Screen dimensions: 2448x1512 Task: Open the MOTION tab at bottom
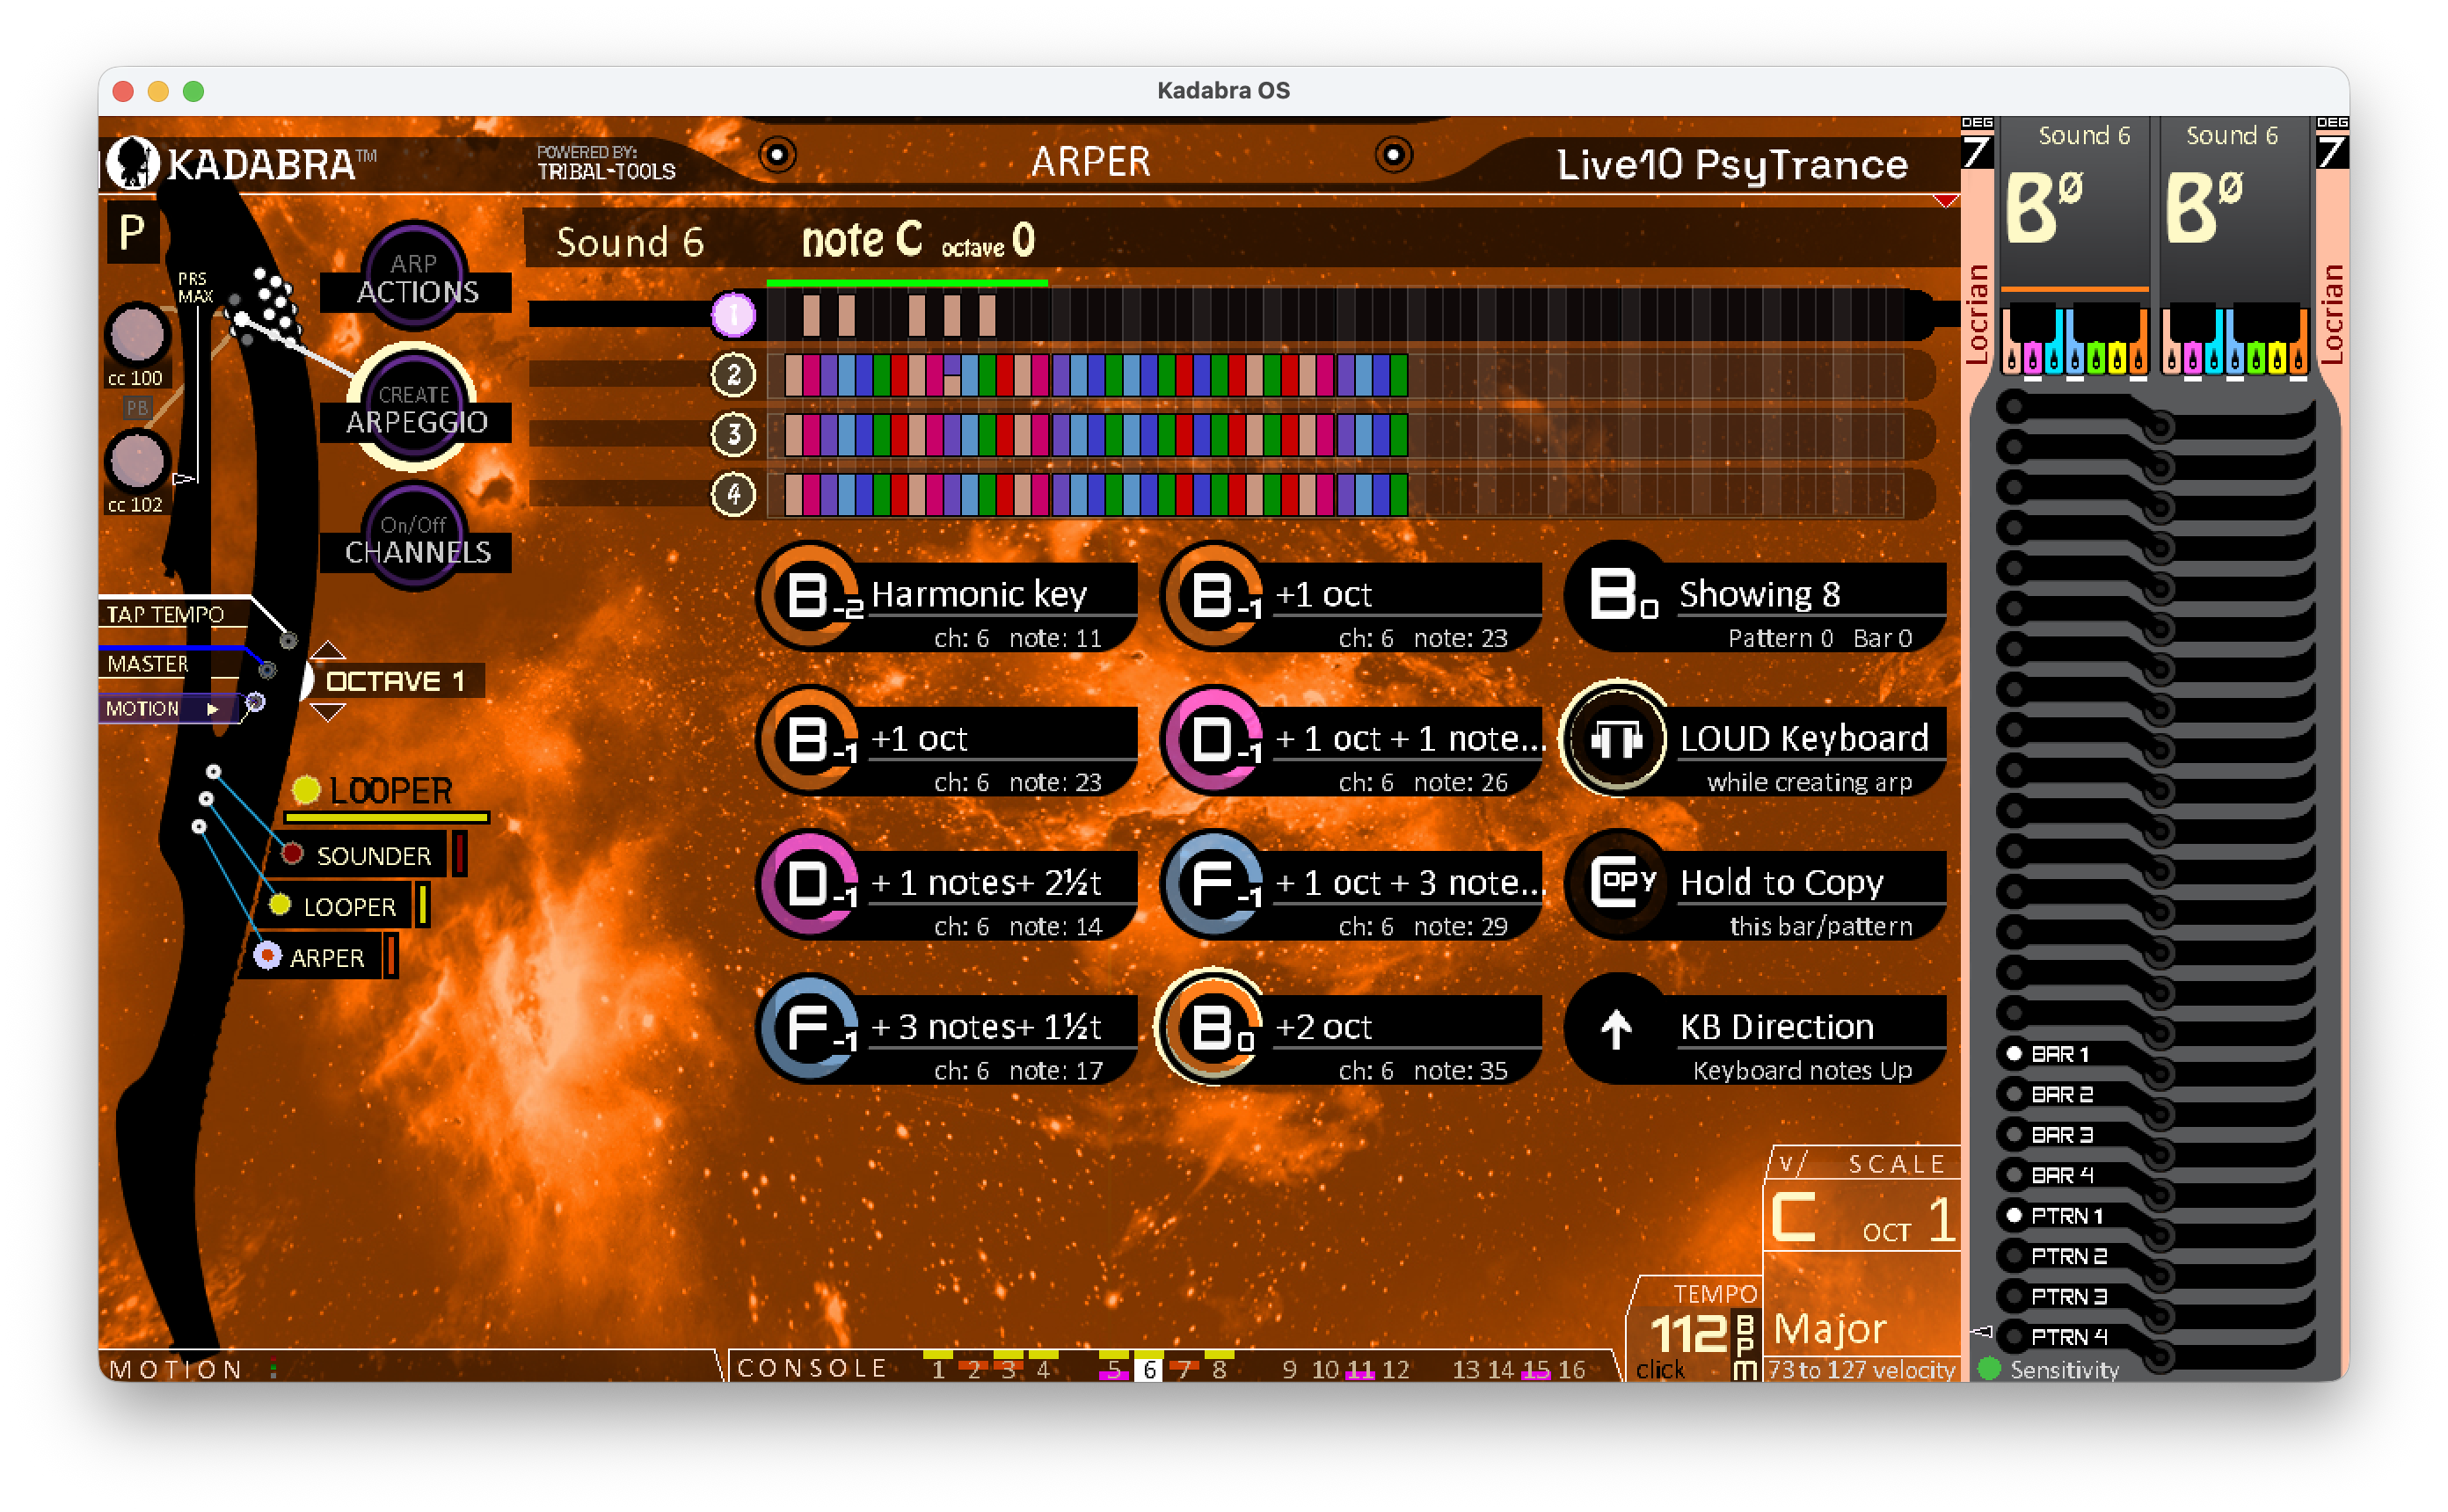click(176, 1369)
